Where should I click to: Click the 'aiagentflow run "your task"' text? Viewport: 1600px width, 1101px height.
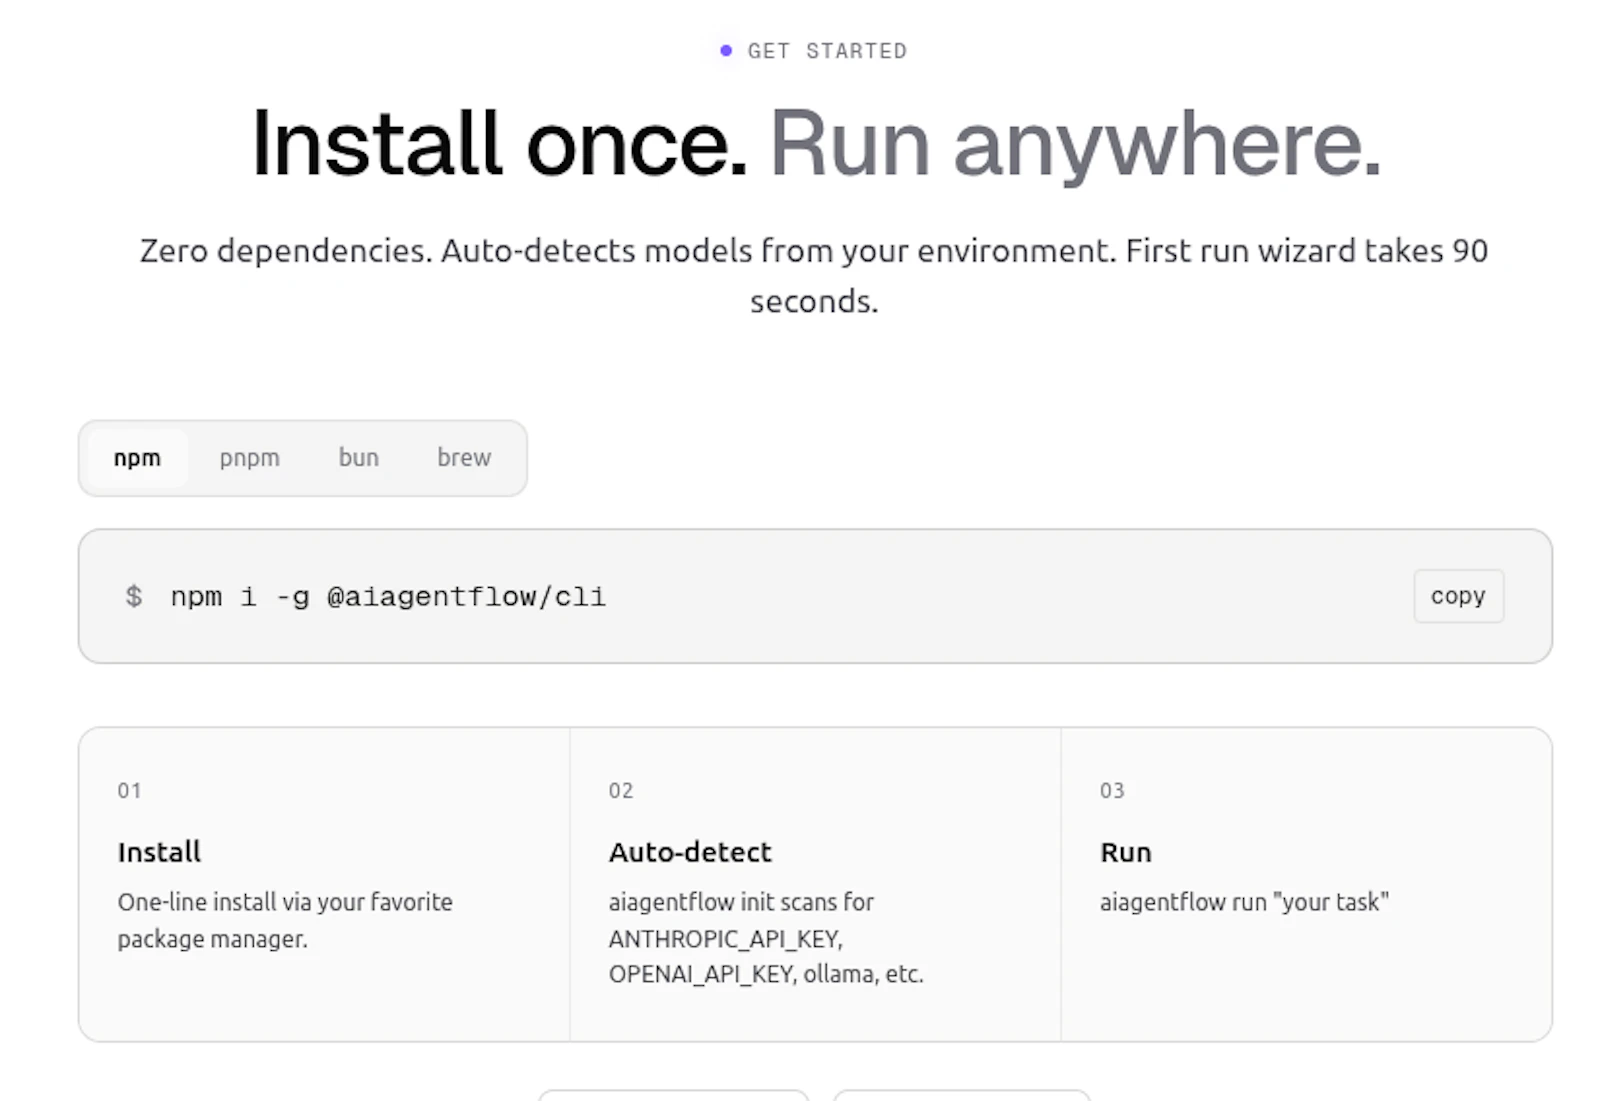point(1244,902)
